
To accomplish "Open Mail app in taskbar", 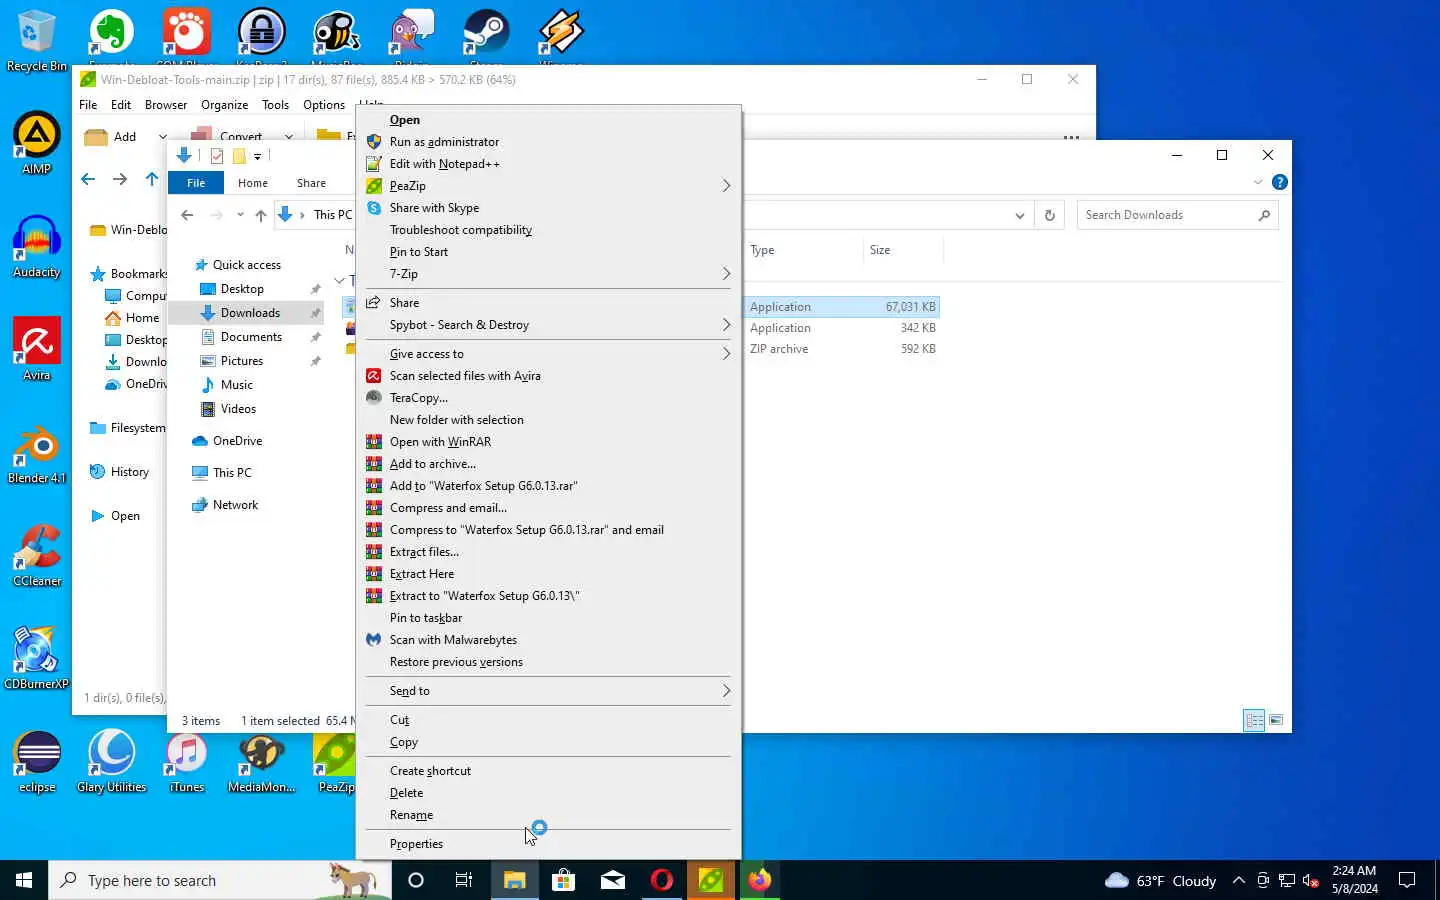I will 613,880.
